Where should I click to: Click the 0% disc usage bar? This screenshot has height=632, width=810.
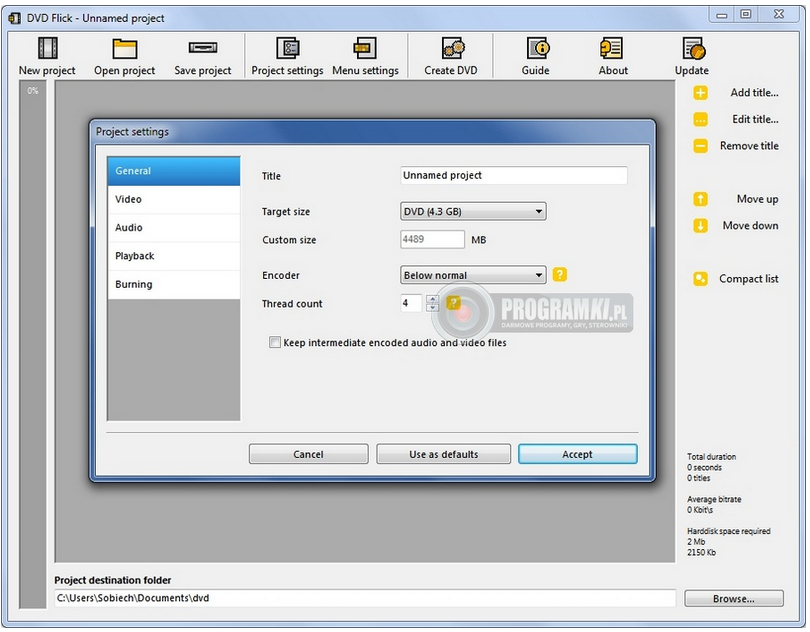33,345
